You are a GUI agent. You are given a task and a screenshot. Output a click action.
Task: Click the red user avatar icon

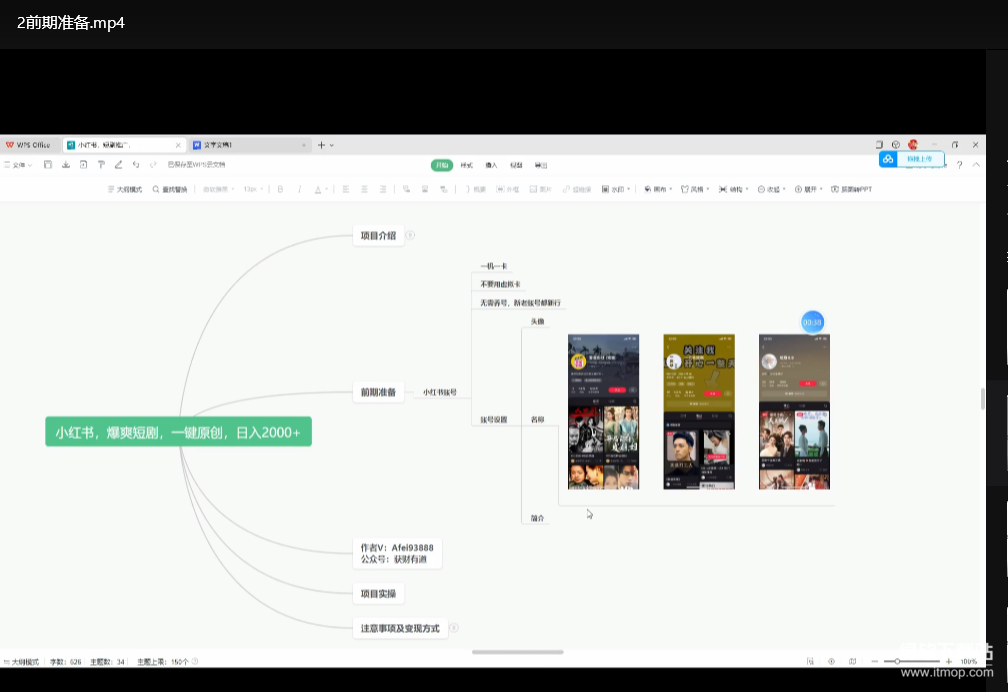[913, 145]
